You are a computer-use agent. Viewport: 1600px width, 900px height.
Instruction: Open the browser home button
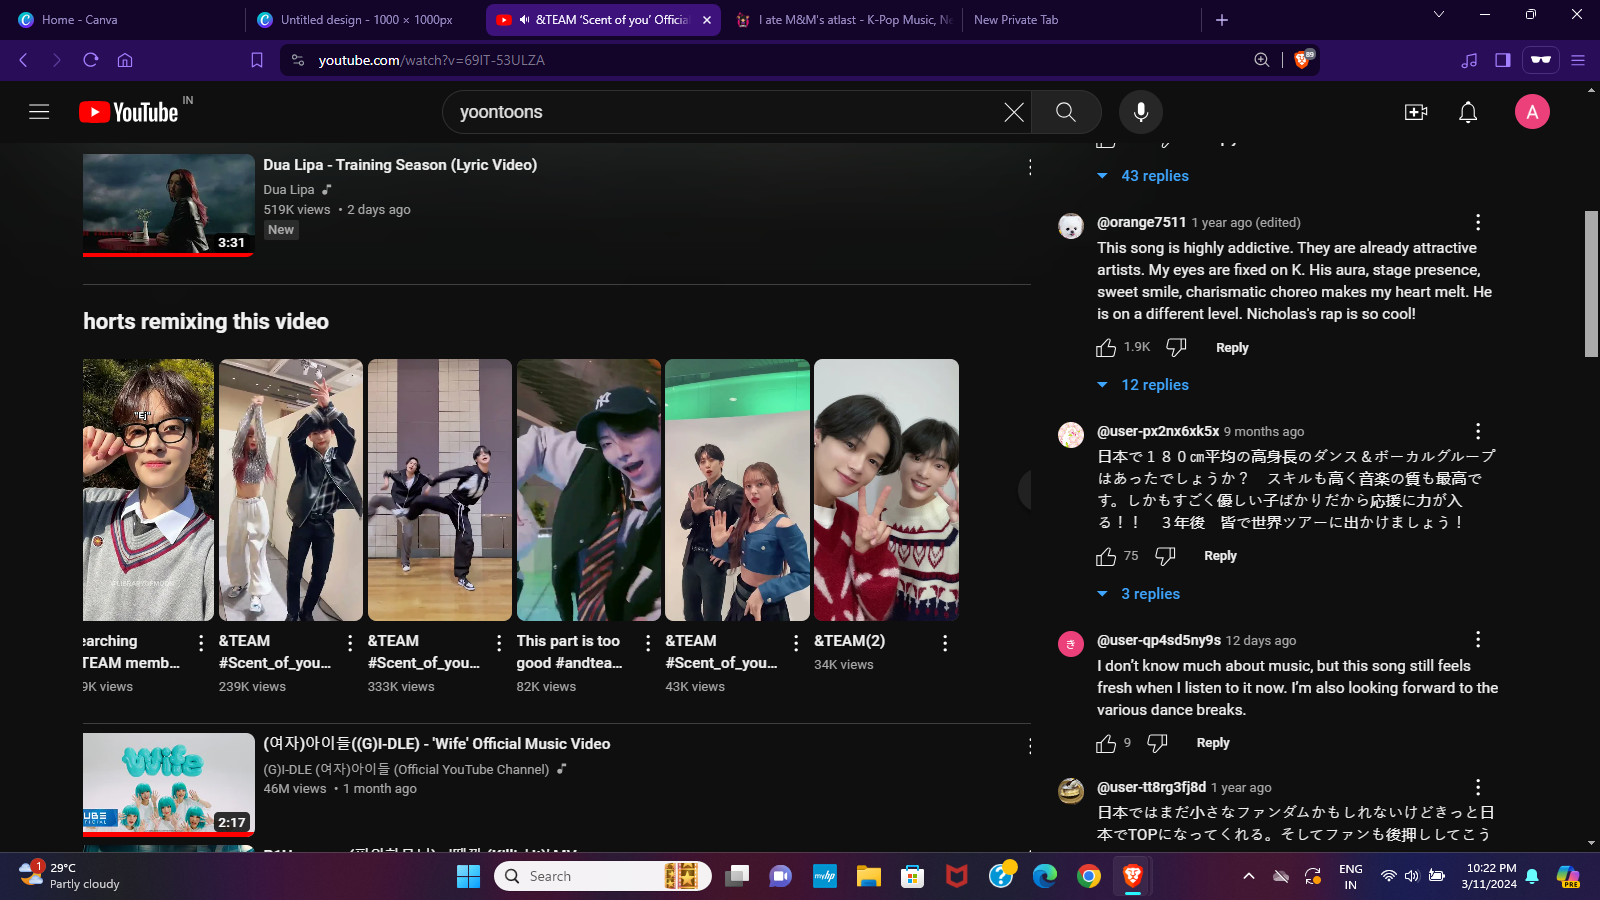pos(125,60)
